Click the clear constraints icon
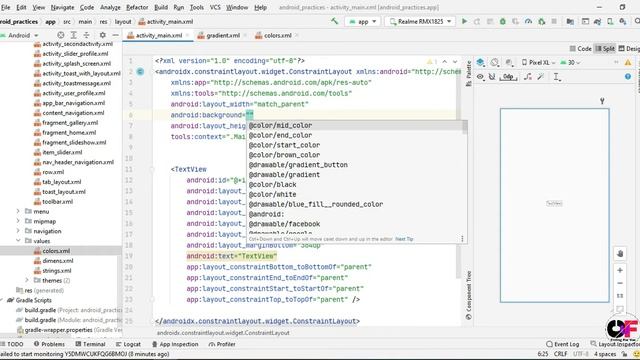Viewport: 640px width, 360px height. pyautogui.click(x=528, y=76)
